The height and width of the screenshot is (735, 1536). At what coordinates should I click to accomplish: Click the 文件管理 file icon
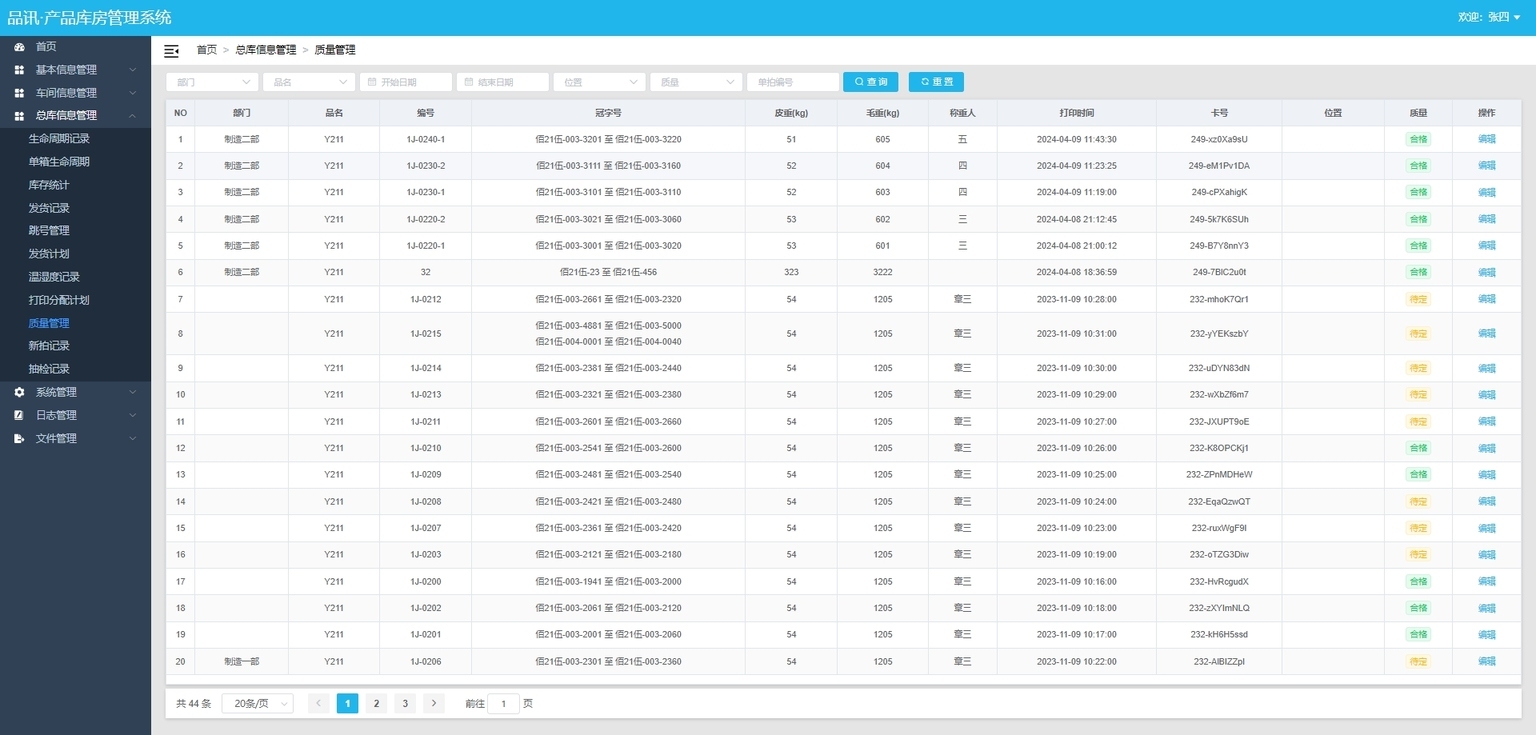click(x=19, y=438)
